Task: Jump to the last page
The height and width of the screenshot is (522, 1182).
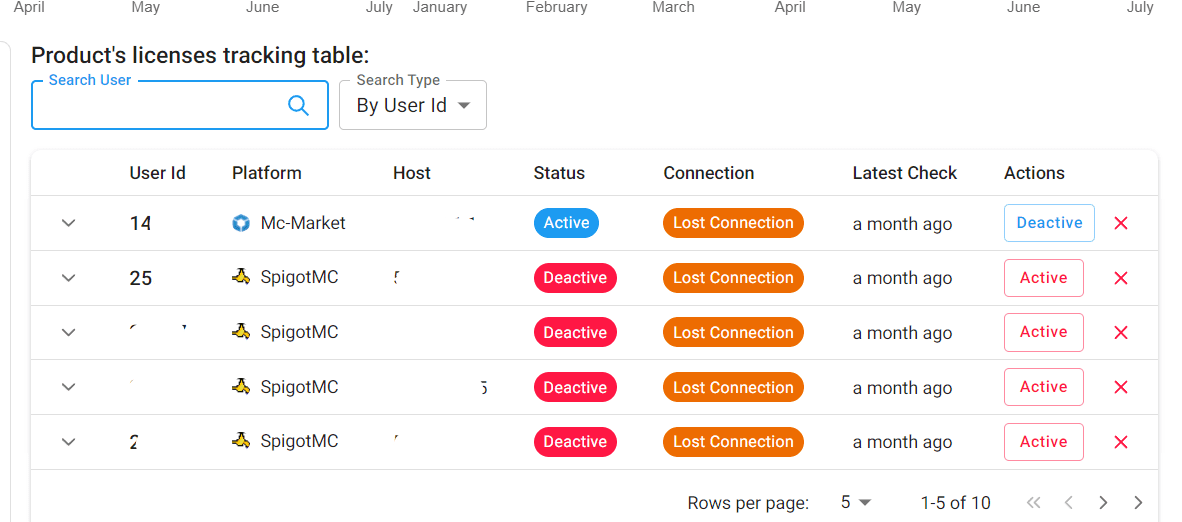Action: pyautogui.click(x=1138, y=502)
